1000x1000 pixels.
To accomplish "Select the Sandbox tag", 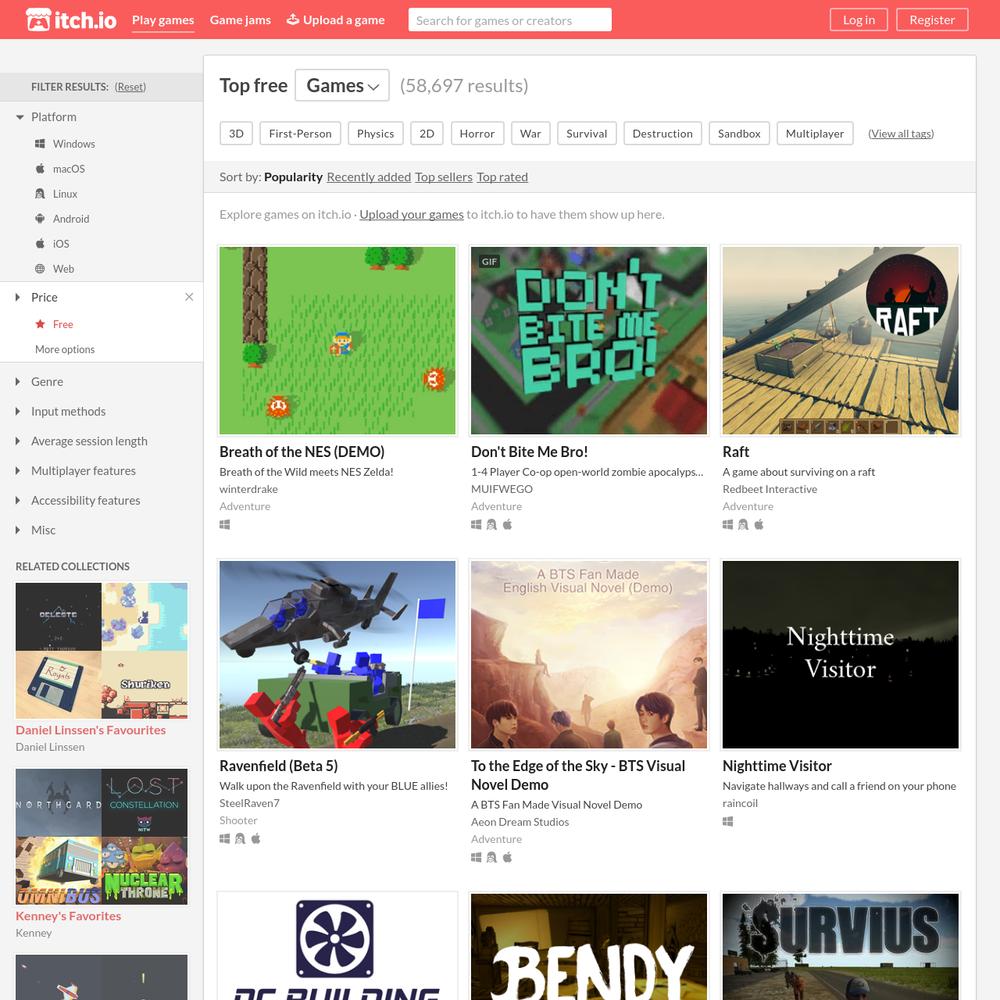I will click(x=739, y=133).
